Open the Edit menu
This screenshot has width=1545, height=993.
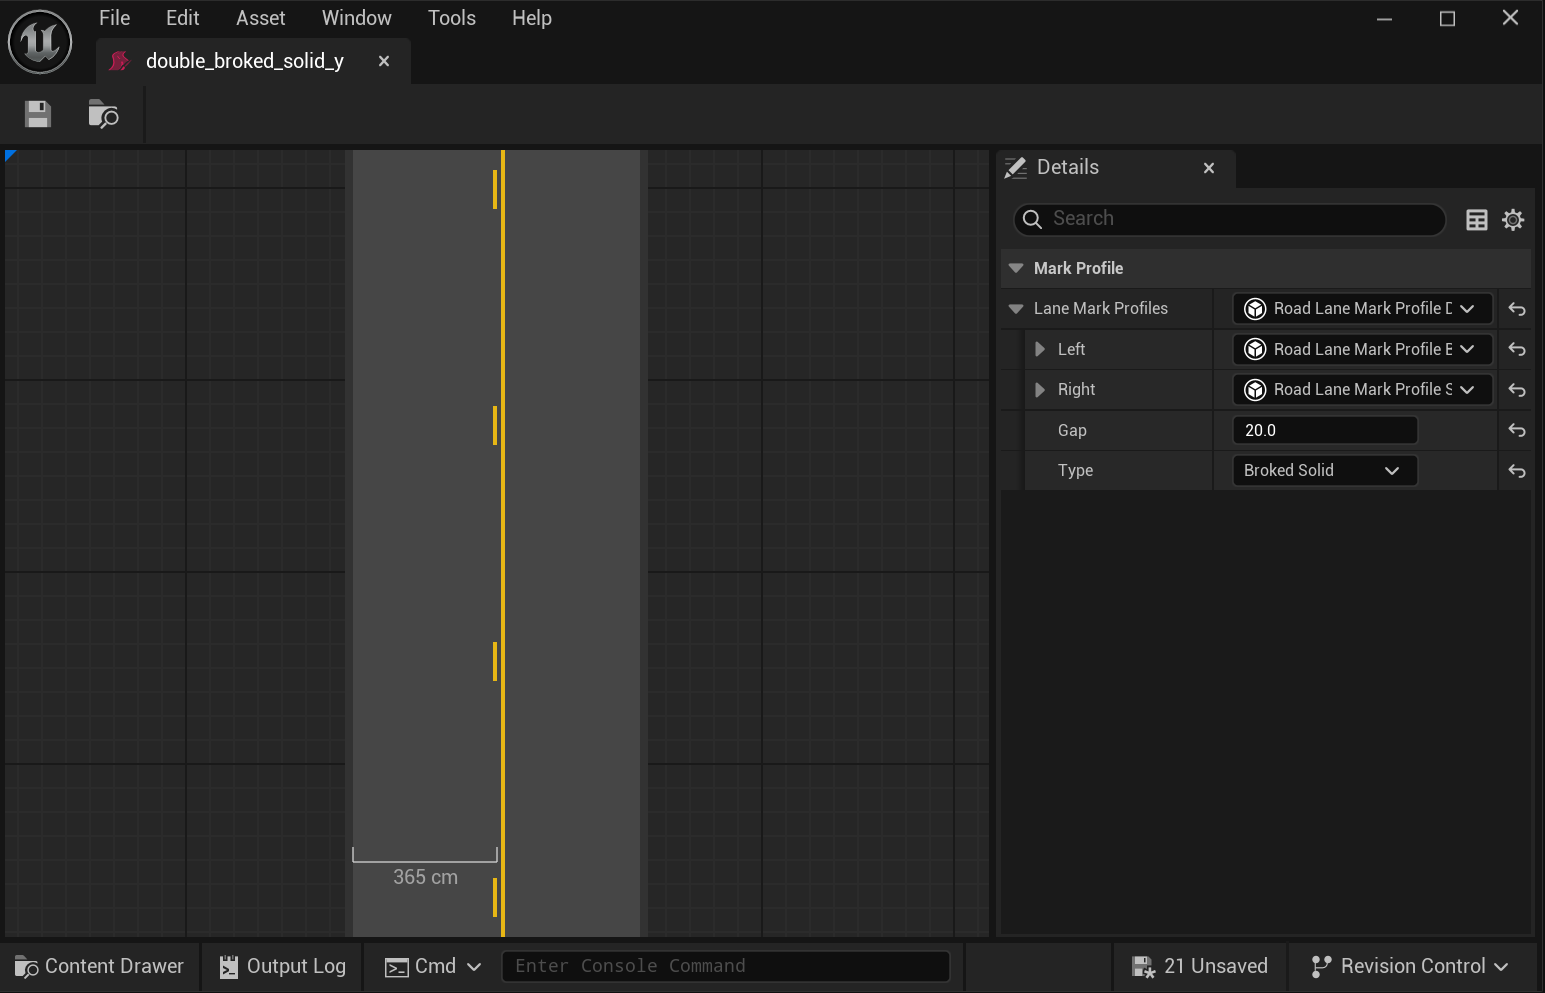[182, 18]
